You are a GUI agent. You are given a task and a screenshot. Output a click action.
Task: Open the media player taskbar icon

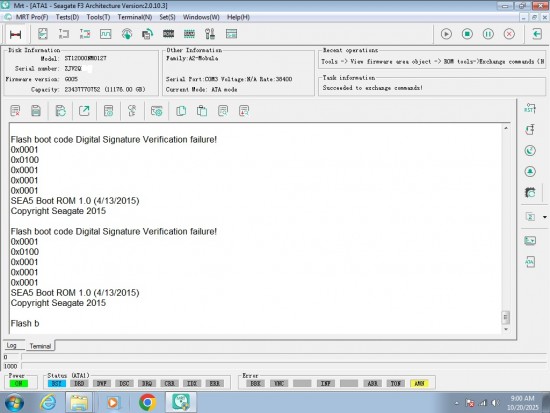point(113,402)
